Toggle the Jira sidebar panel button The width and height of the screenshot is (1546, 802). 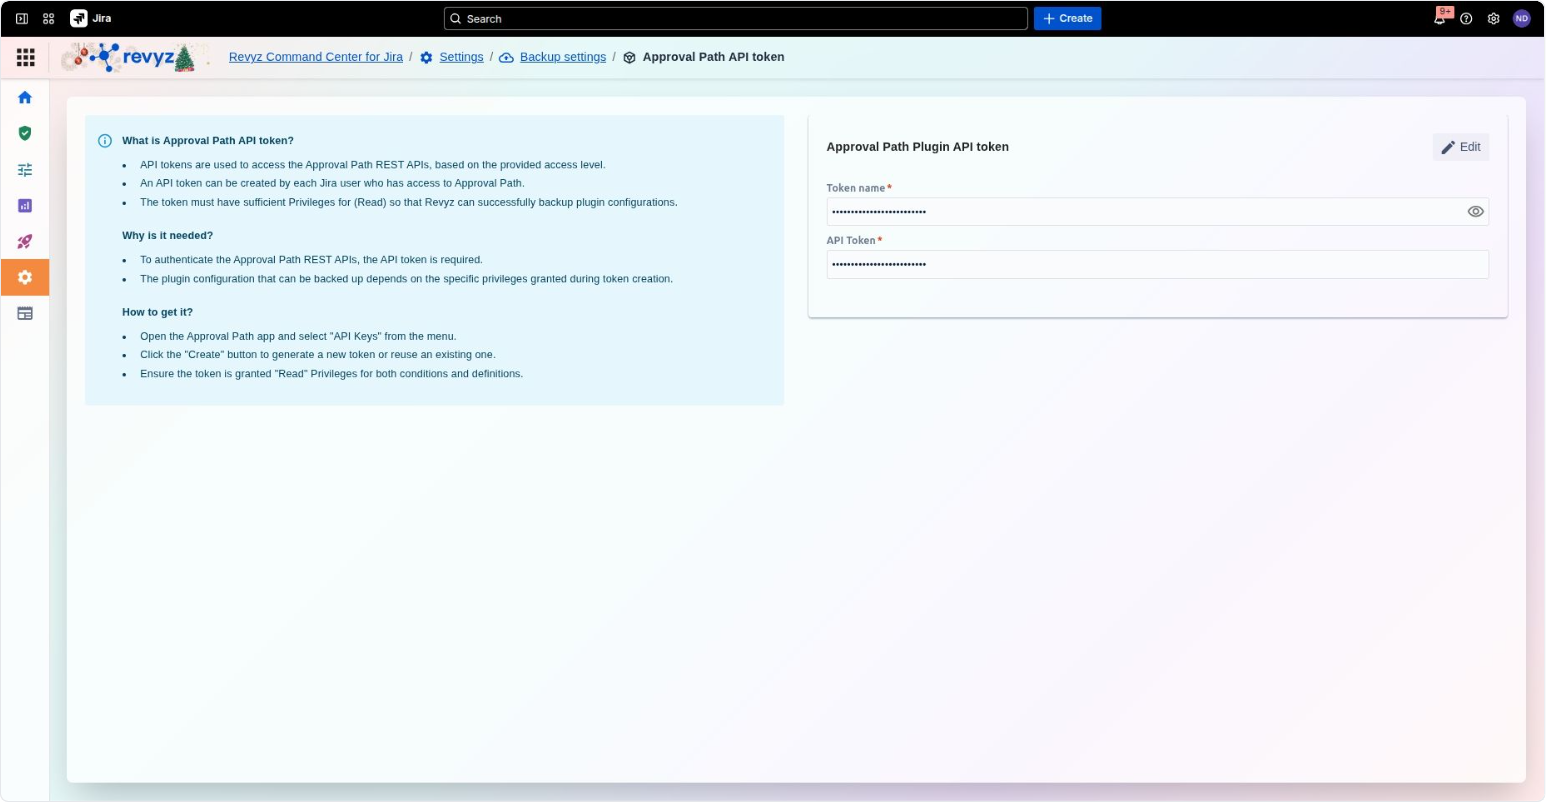(22, 18)
